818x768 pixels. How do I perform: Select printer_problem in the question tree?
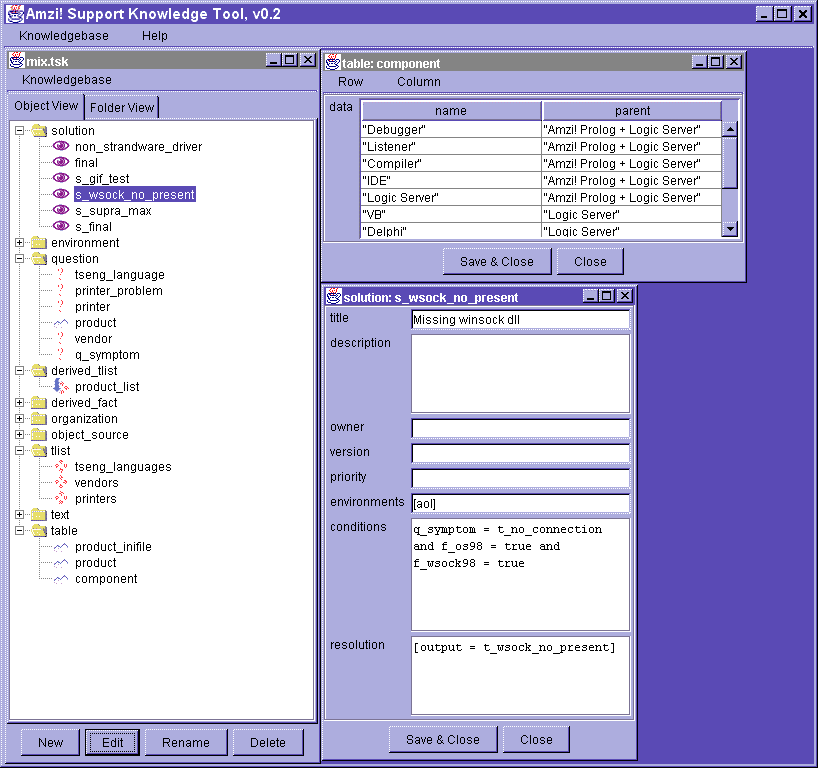[118, 291]
